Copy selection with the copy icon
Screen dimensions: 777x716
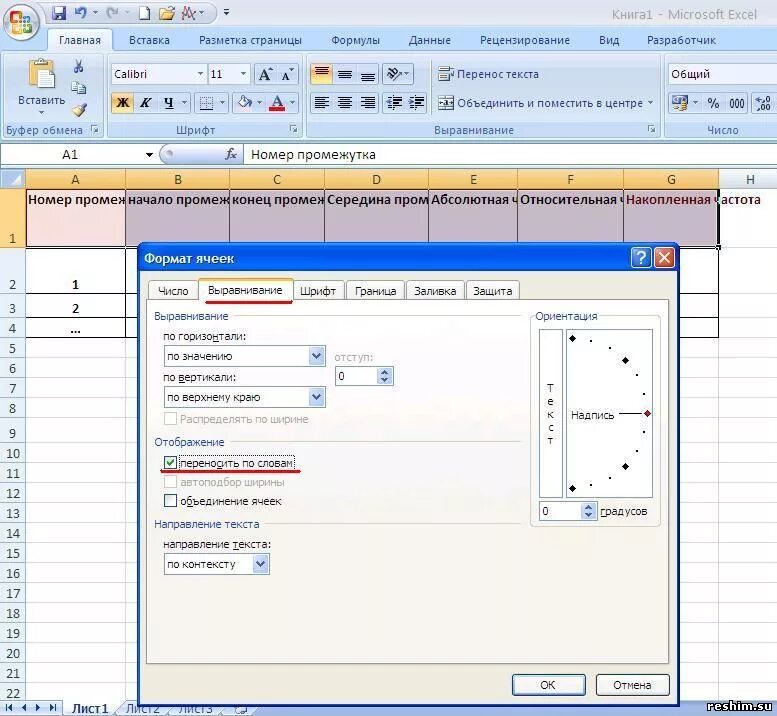[x=78, y=88]
